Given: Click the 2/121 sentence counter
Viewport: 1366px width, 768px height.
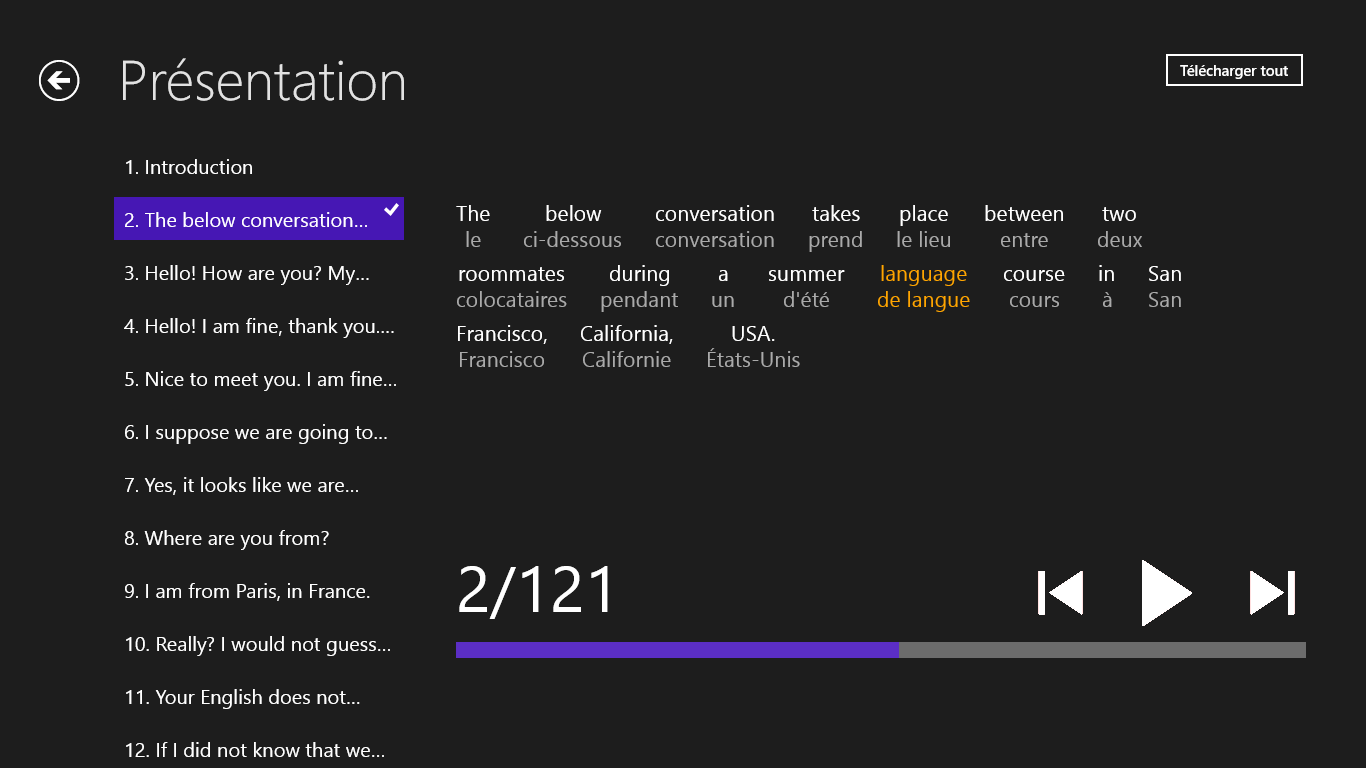Looking at the screenshot, I should 536,590.
